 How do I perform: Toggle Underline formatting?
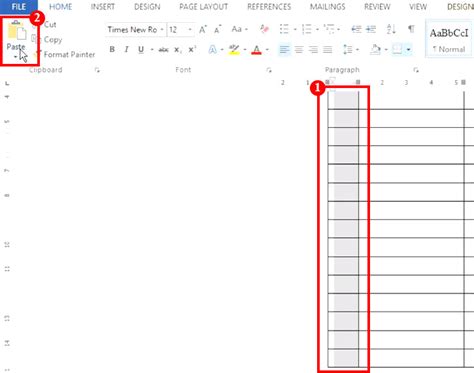[141, 49]
